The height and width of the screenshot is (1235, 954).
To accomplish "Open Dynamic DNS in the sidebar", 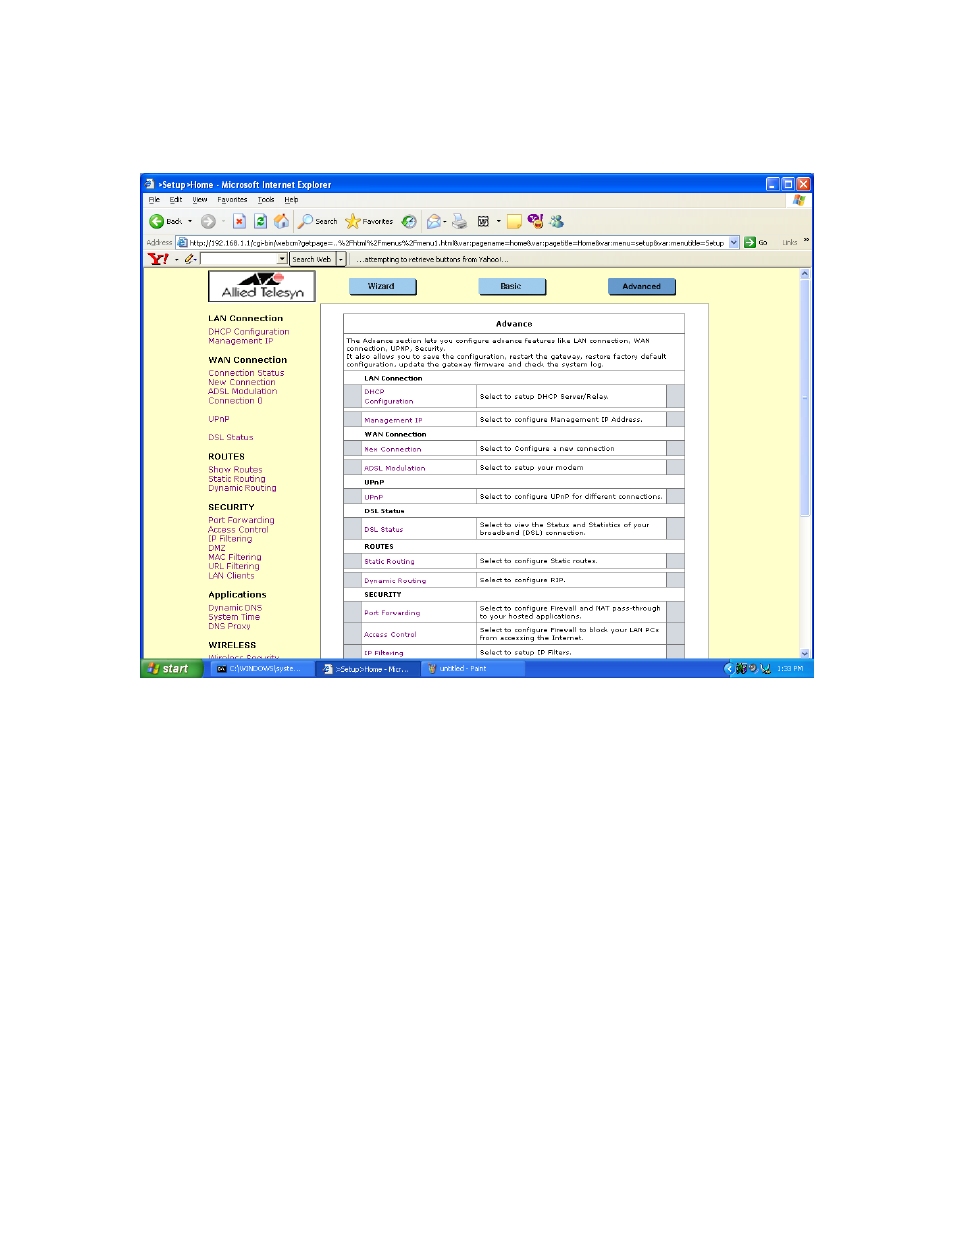I will pos(235,608).
